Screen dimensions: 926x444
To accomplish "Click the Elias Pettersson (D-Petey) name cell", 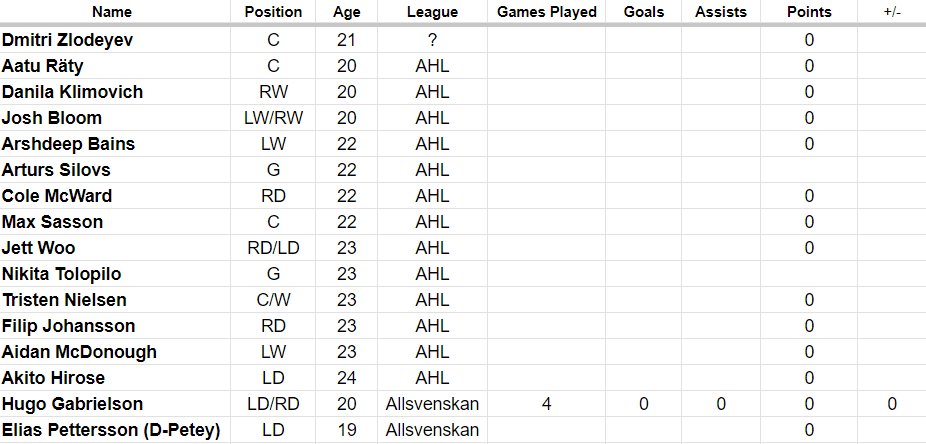I will (111, 430).
